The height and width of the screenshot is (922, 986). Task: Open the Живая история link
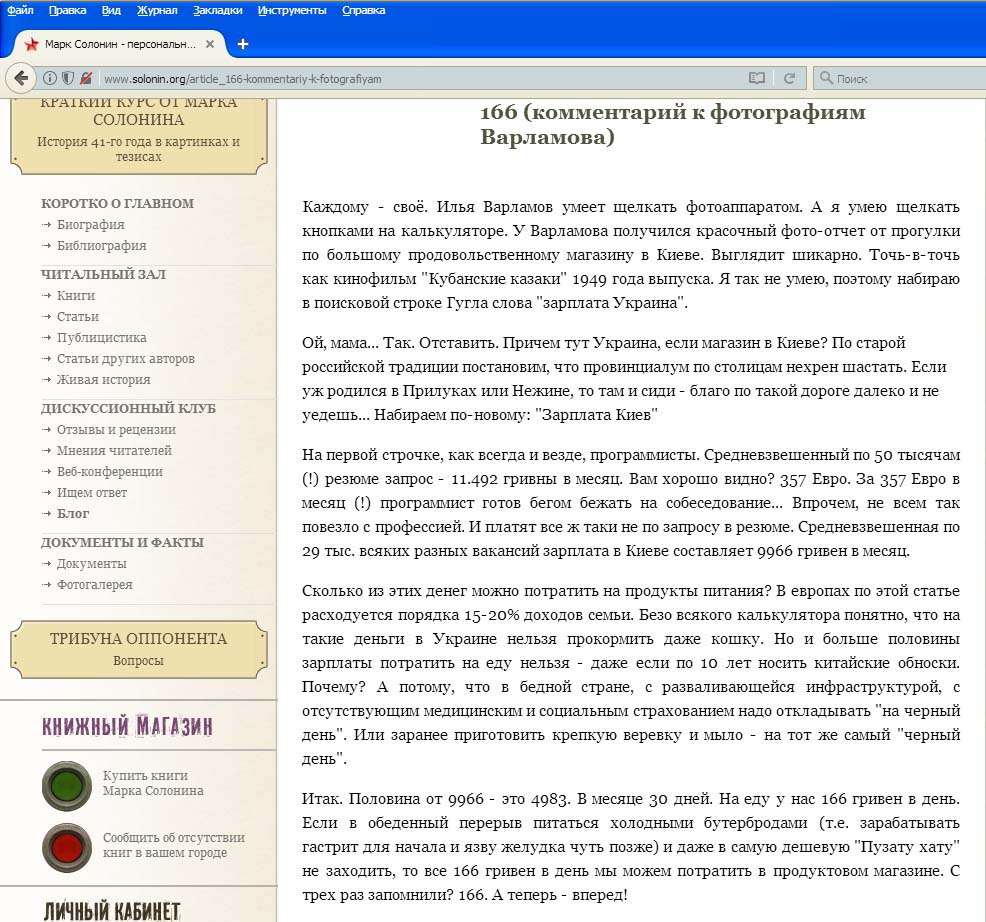pyautogui.click(x=104, y=379)
